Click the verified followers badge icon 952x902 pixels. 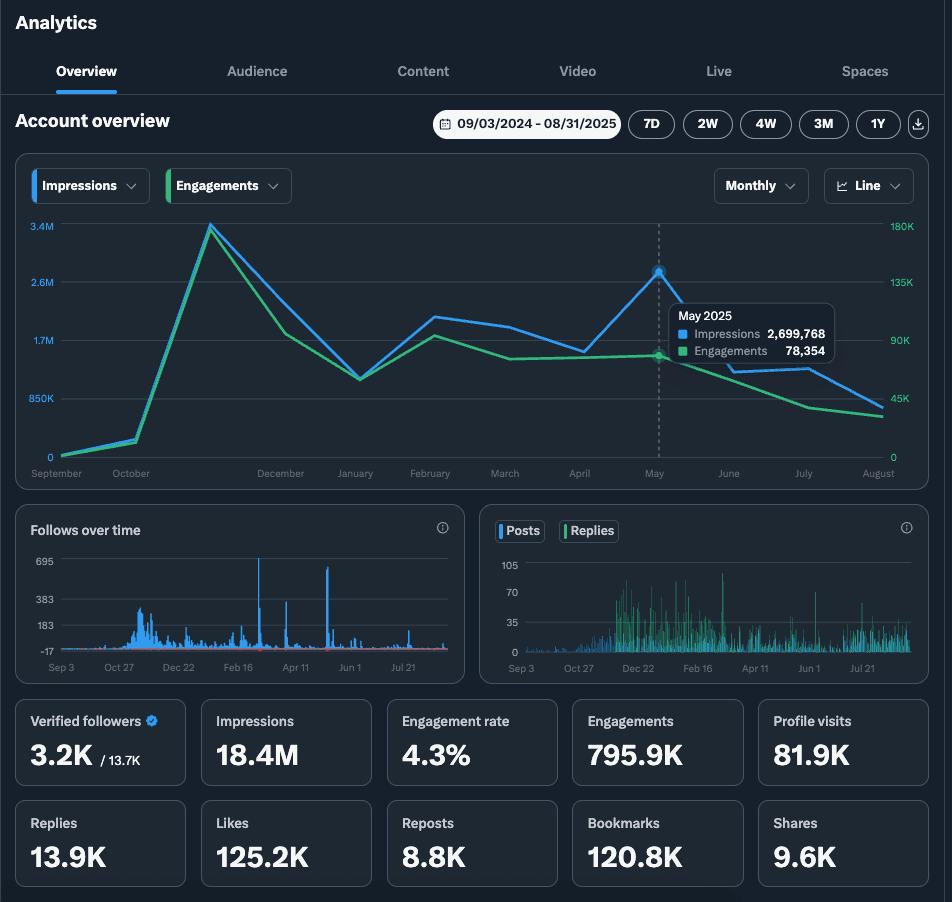point(152,720)
